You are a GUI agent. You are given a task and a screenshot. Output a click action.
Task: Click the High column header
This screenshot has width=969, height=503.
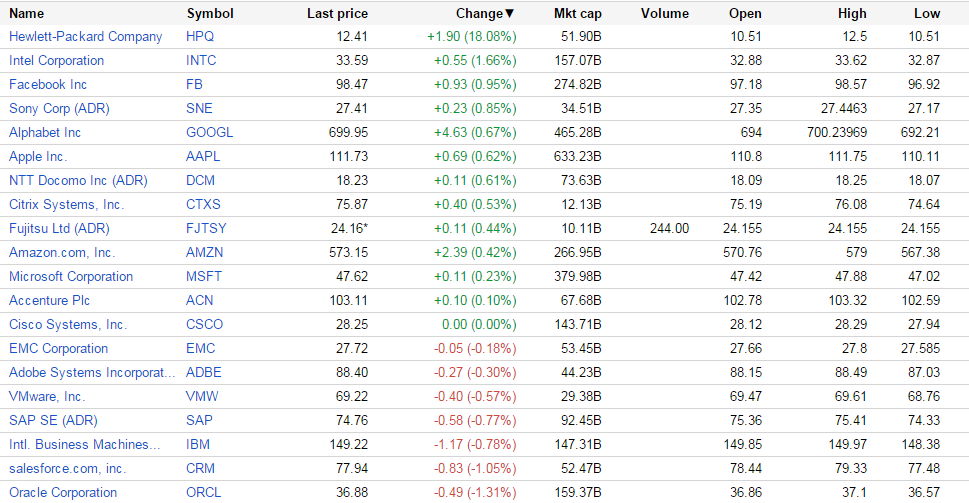click(853, 14)
